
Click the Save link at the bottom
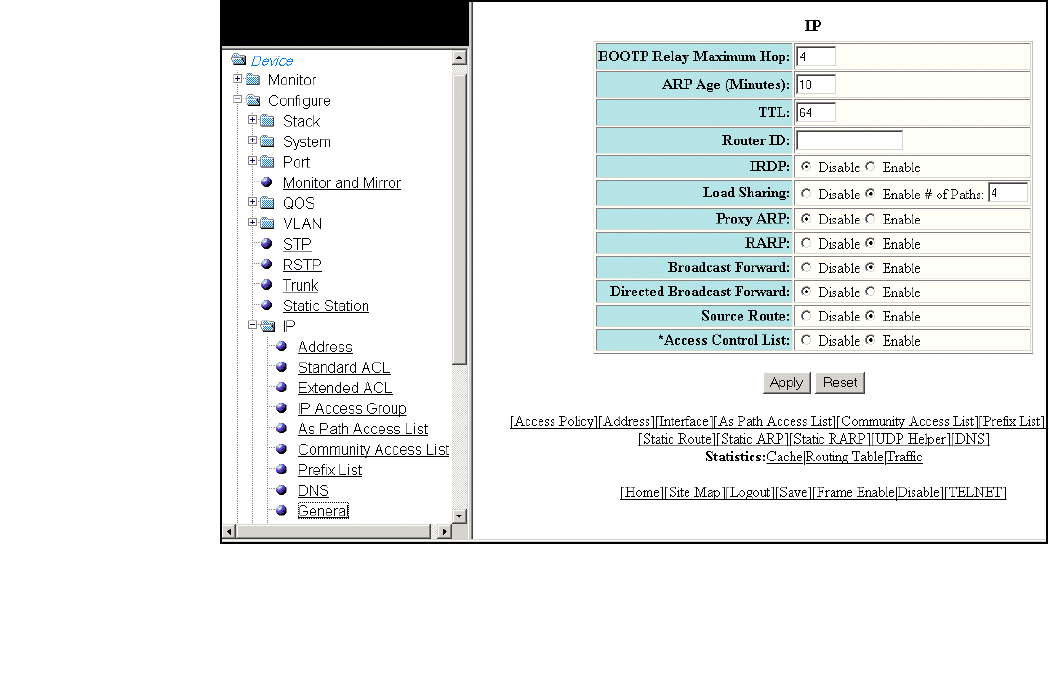(x=793, y=493)
